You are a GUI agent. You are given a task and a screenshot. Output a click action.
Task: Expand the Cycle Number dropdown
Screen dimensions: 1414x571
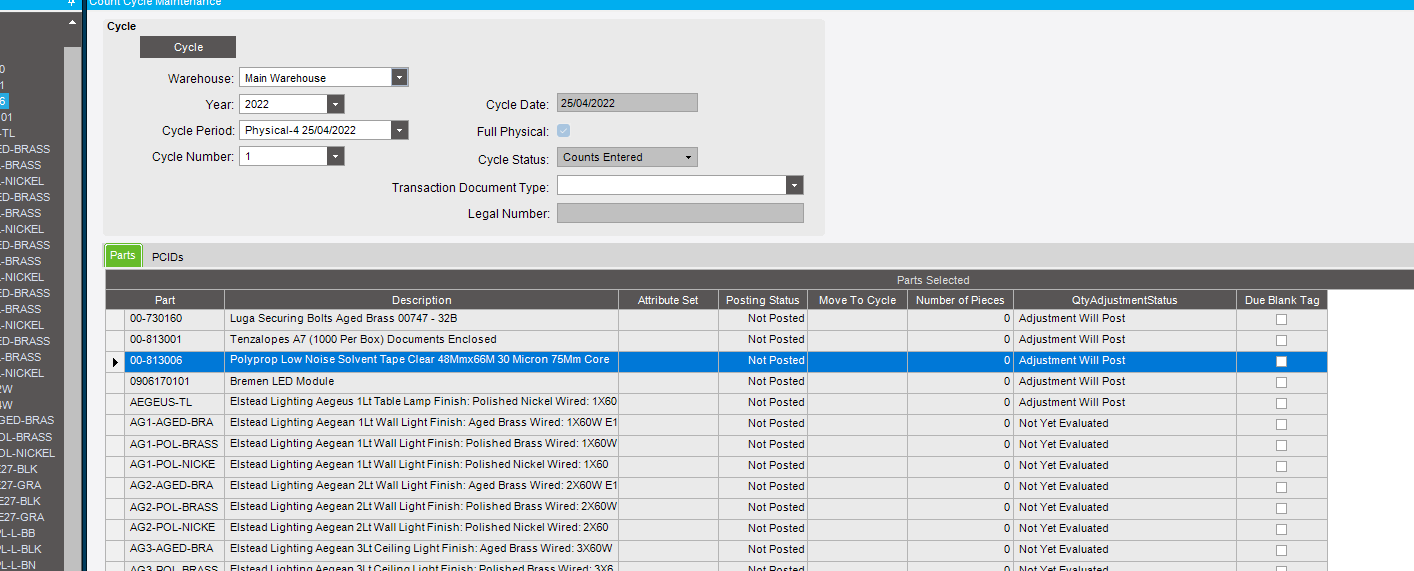(335, 156)
